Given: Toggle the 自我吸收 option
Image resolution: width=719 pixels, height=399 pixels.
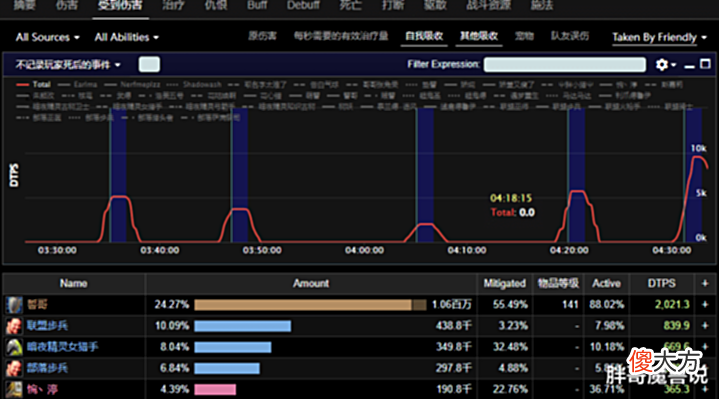Looking at the screenshot, I should point(424,36).
